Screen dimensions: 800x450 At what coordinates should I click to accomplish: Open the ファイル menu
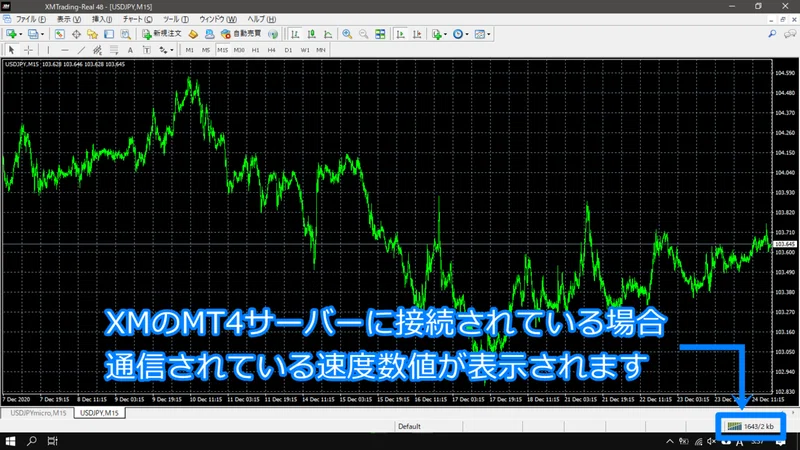coord(31,19)
